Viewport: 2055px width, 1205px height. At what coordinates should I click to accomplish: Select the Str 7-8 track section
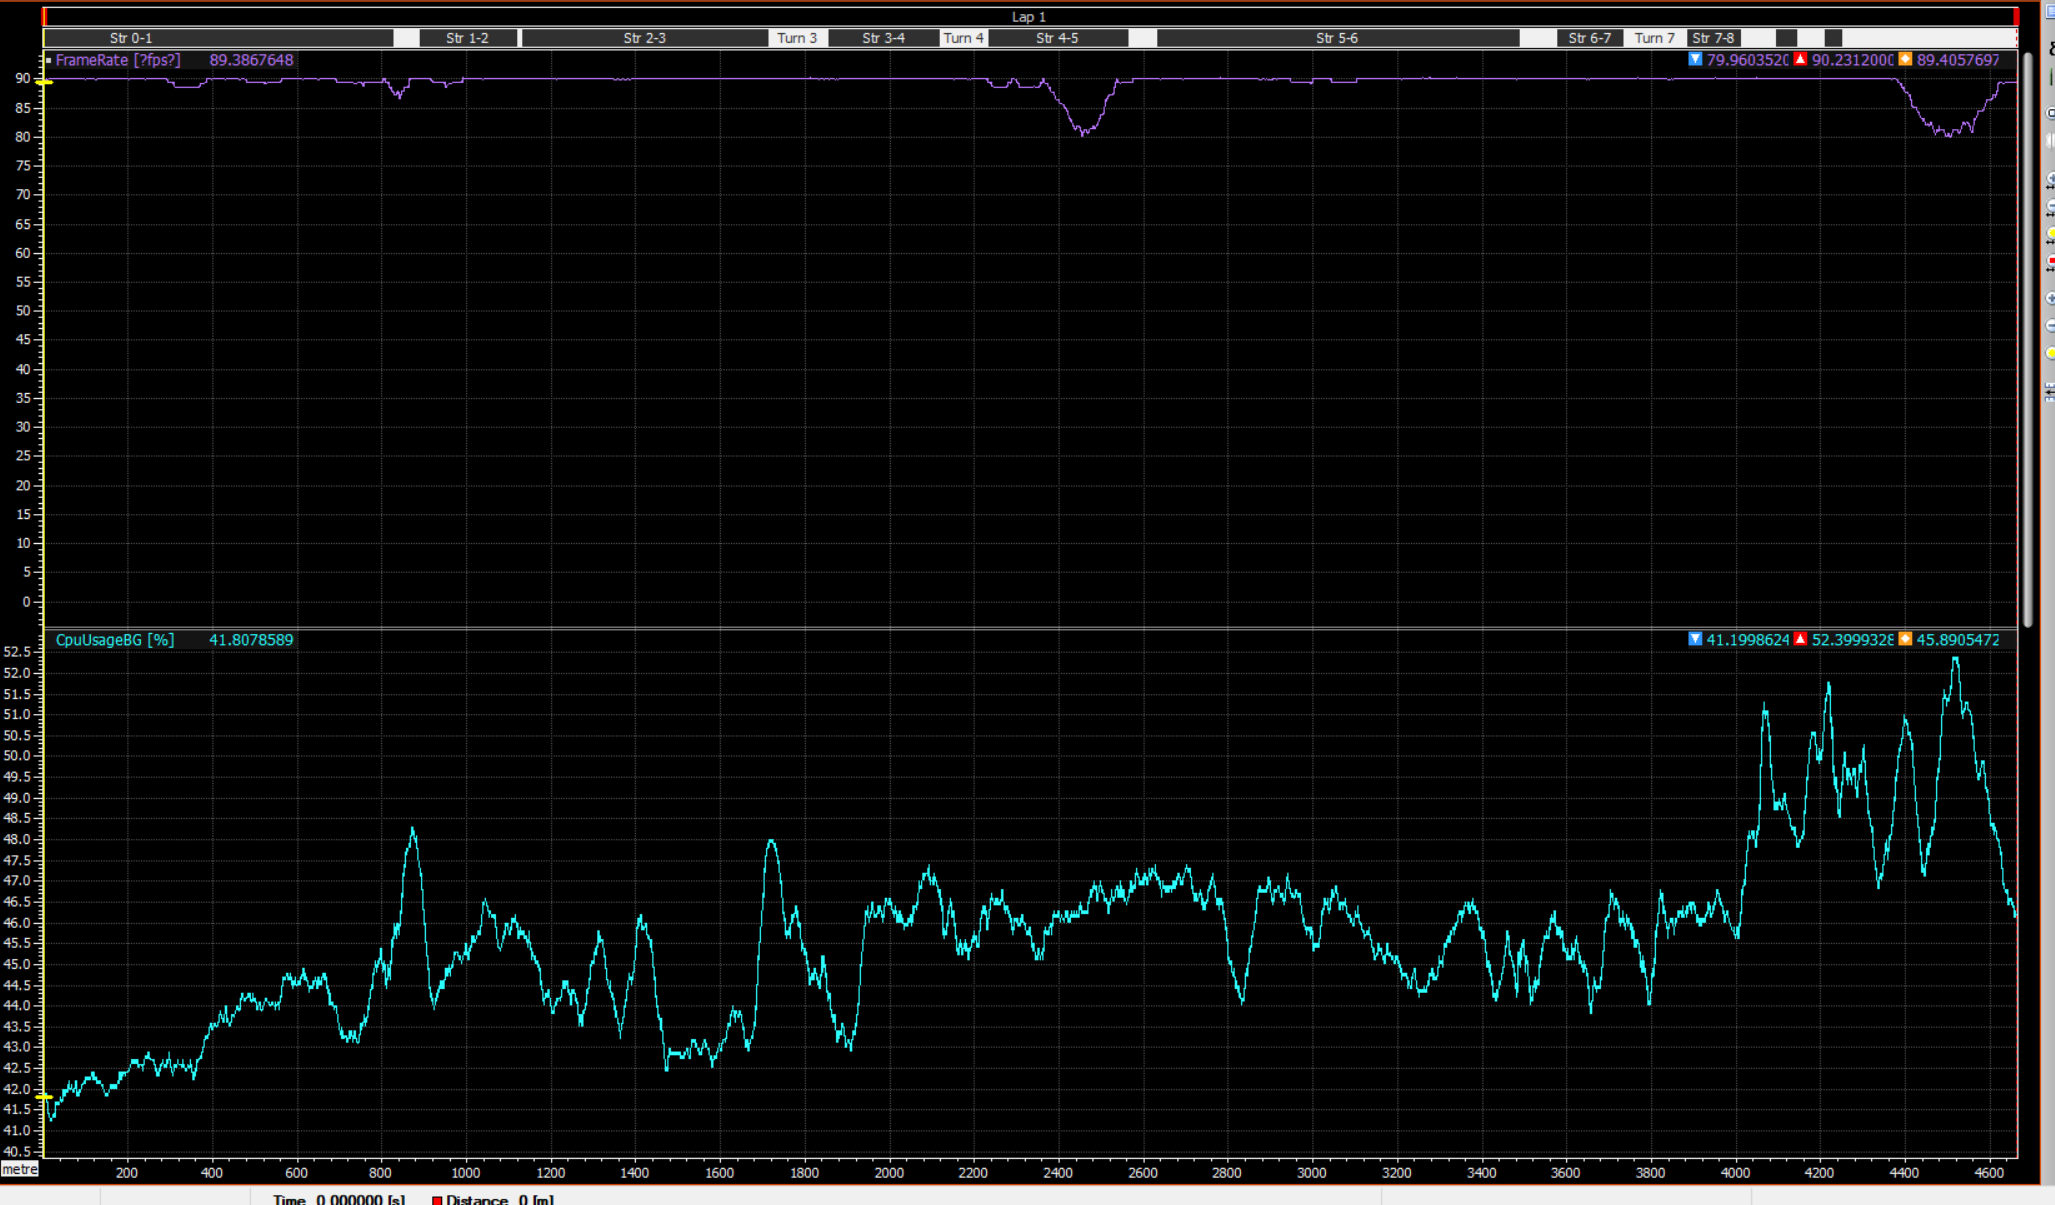tap(1714, 38)
